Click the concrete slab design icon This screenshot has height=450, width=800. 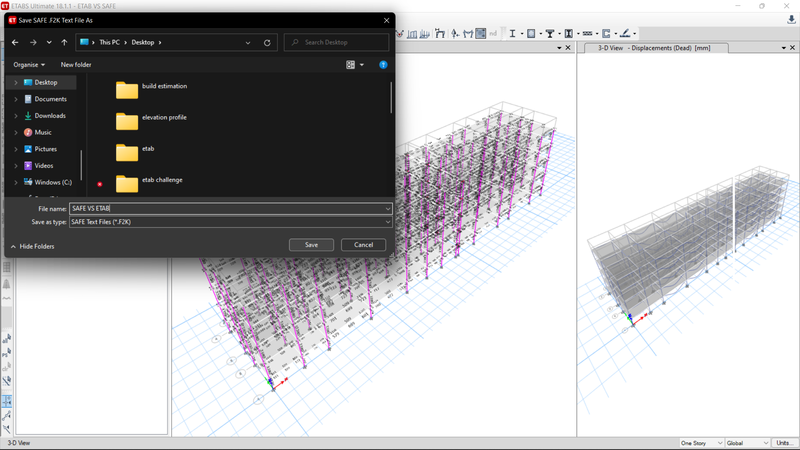coord(531,34)
